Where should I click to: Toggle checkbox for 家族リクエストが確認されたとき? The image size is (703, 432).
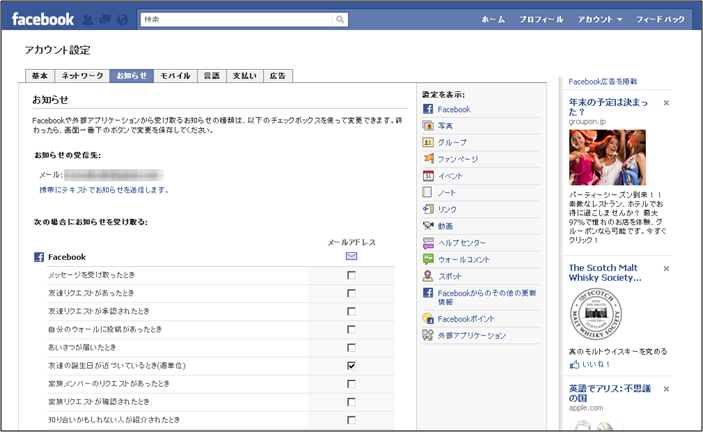352,402
